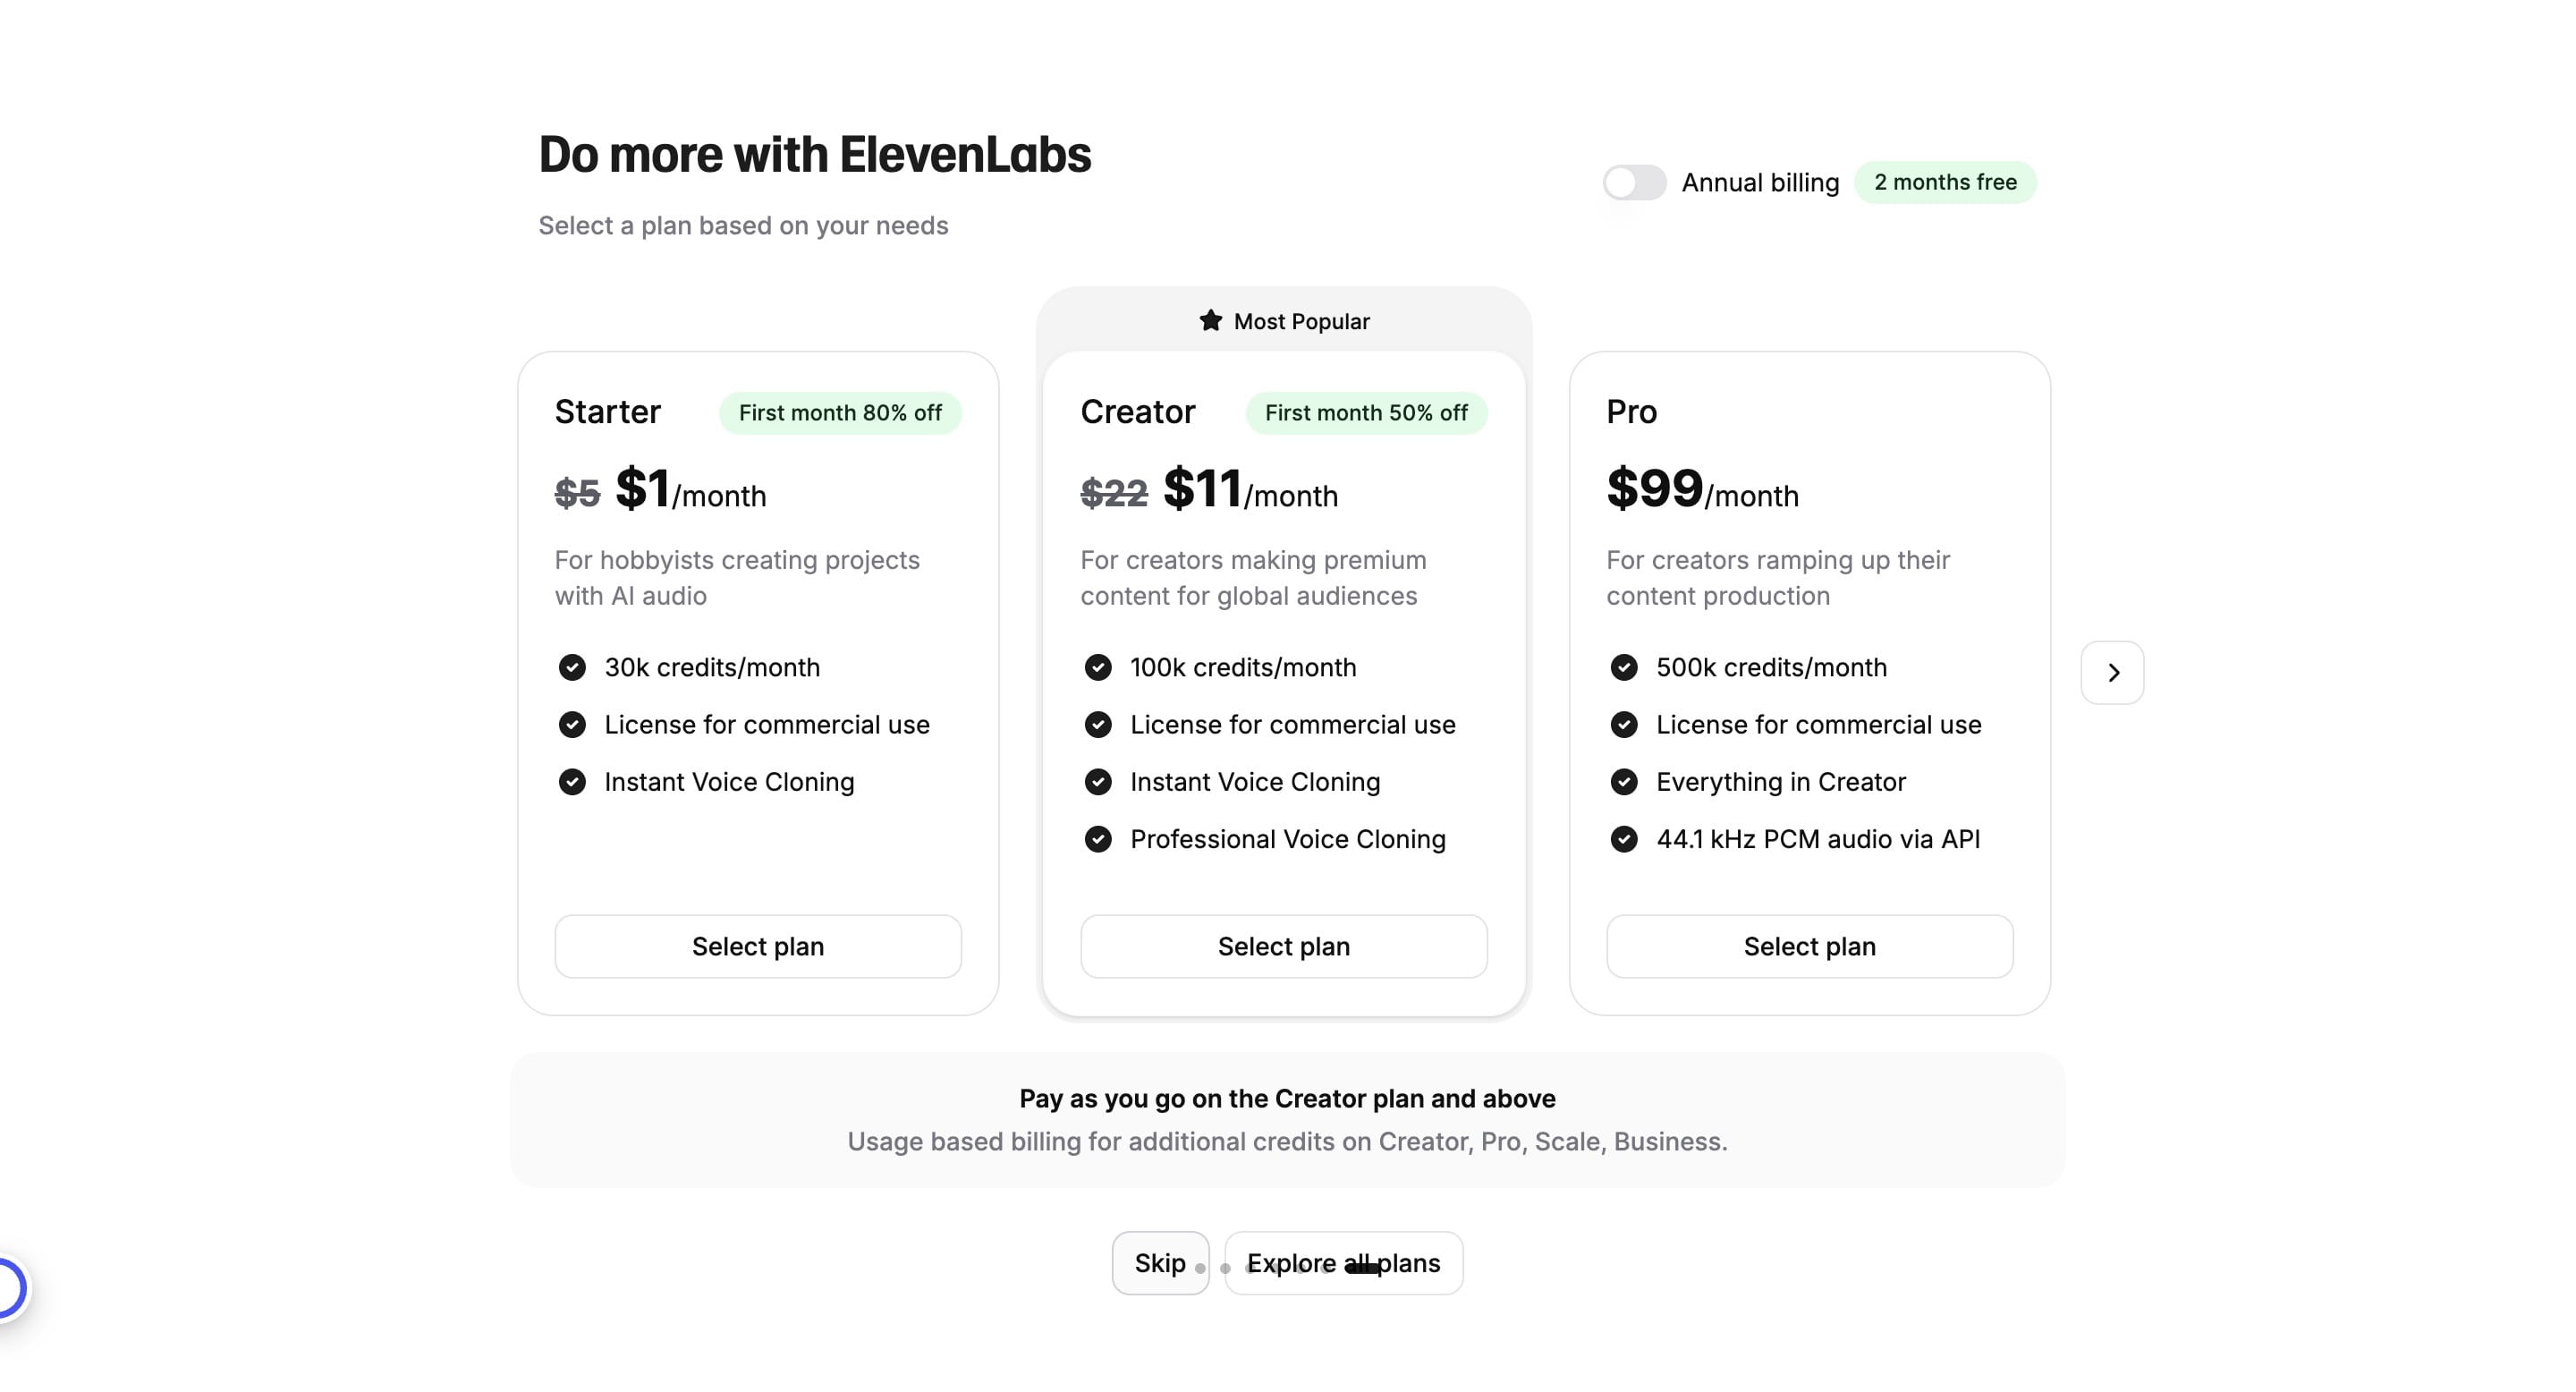Click the star icon beside Most Popular
This screenshot has height=1392, width=2576.
(x=1210, y=320)
